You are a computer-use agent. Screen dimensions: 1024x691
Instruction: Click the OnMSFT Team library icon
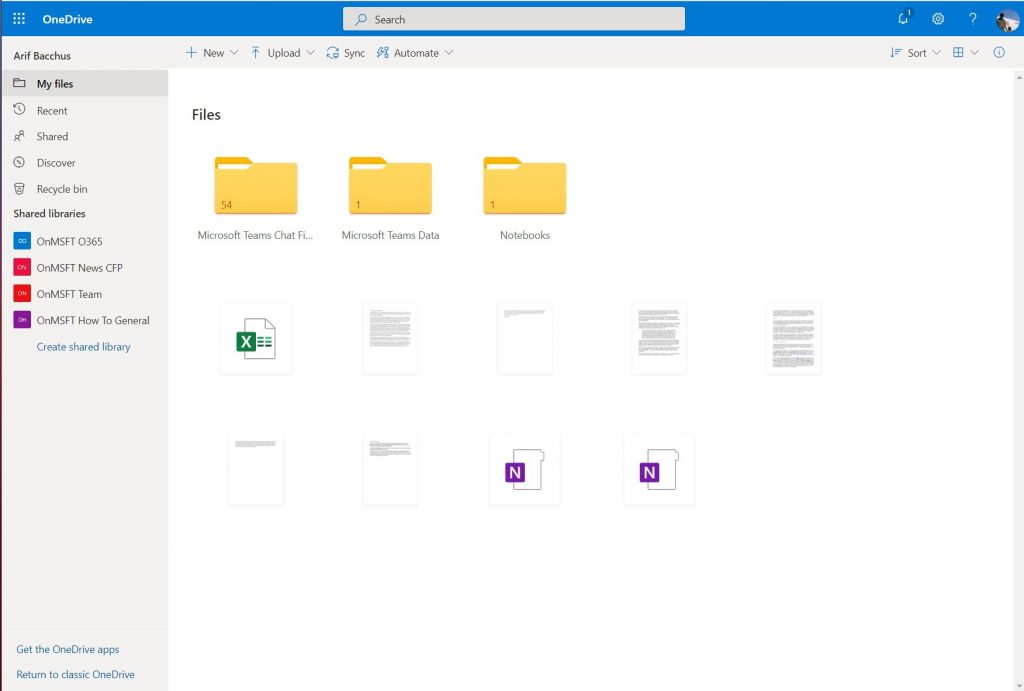coord(22,293)
